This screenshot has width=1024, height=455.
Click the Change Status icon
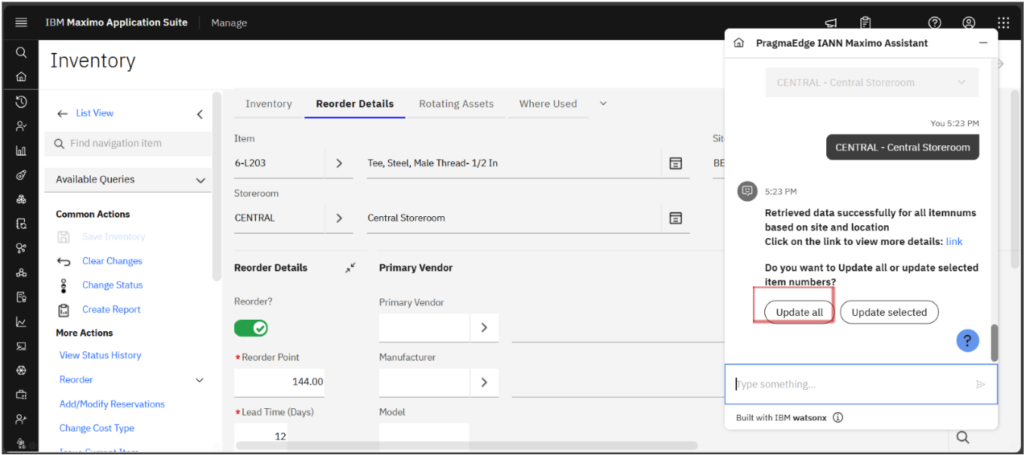coord(64,285)
